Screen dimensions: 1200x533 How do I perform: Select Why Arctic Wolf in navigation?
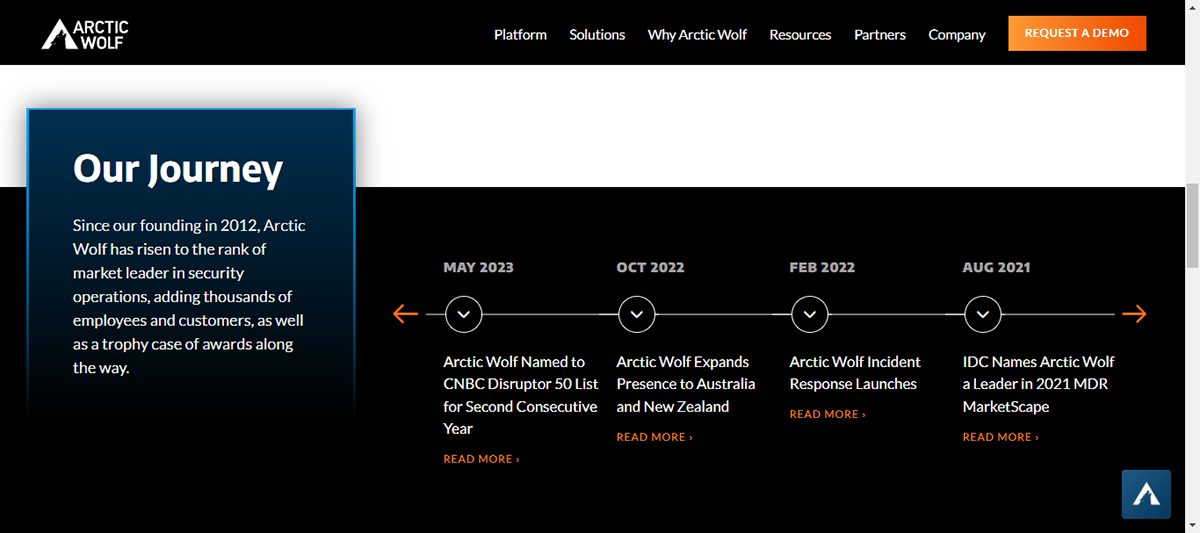coord(697,34)
